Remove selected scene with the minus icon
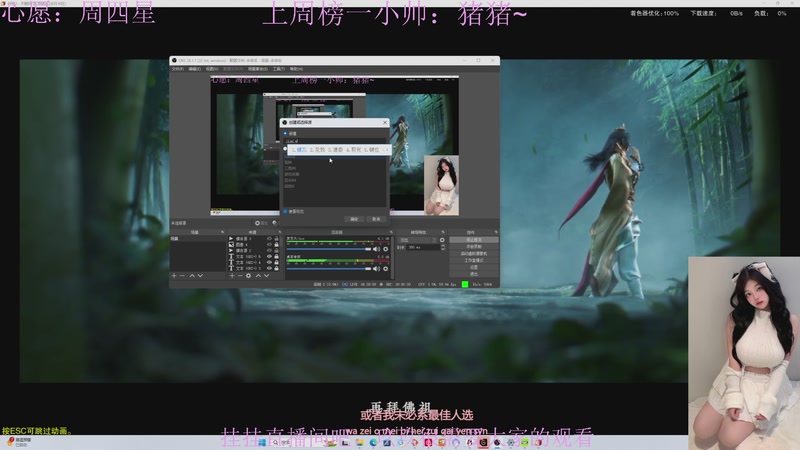The width and height of the screenshot is (800, 450). point(182,276)
